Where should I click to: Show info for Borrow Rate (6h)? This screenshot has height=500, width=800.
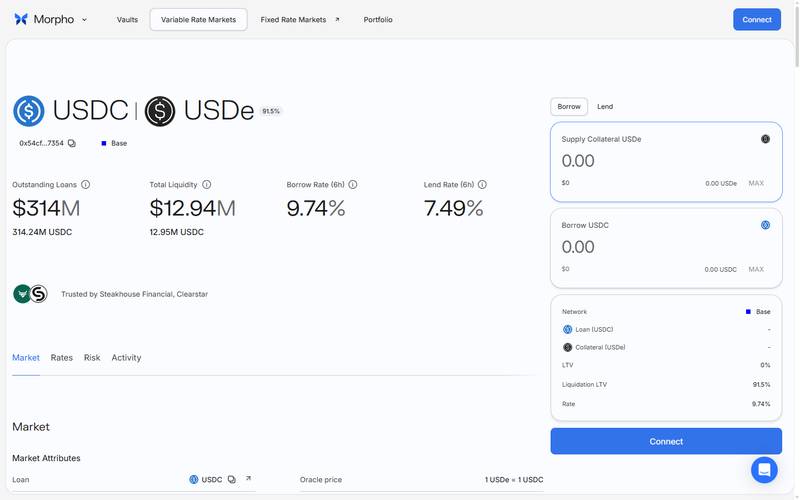click(x=353, y=185)
